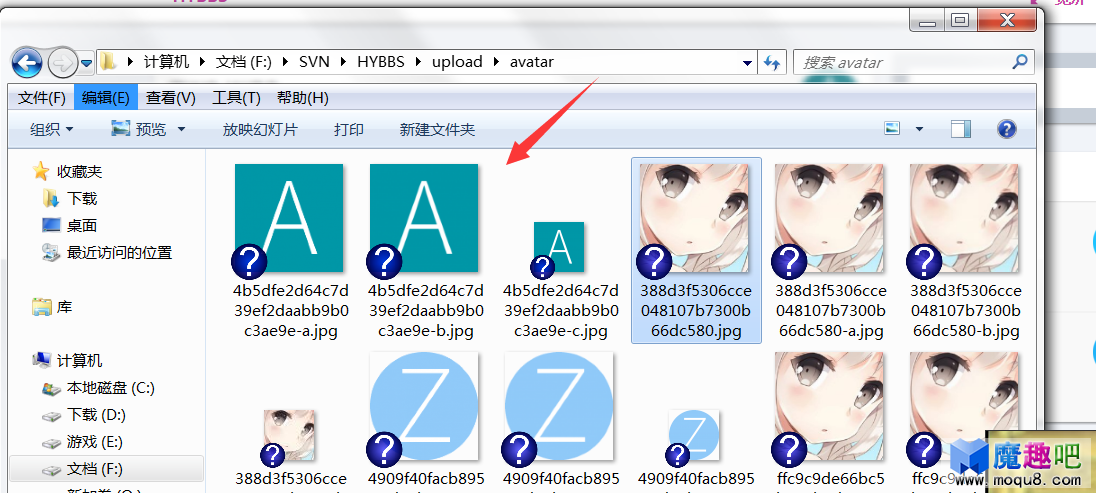Click the avatar breadcrumb segment
1096x493 pixels.
click(532, 62)
